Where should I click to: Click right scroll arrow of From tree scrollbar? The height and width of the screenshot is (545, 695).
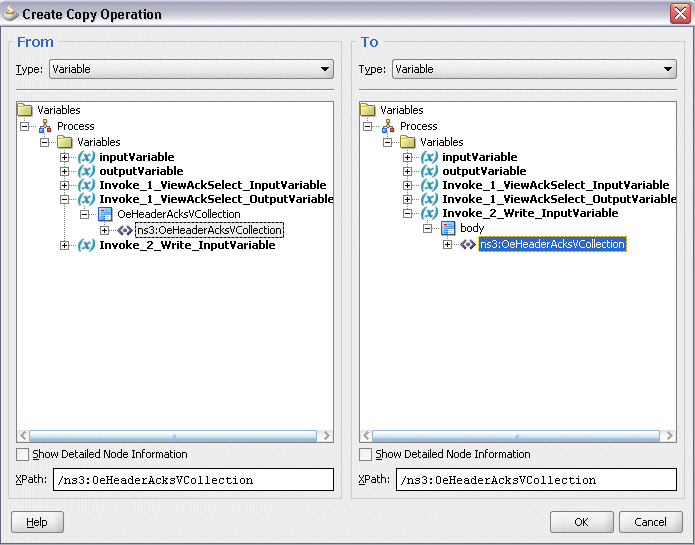tap(327, 436)
